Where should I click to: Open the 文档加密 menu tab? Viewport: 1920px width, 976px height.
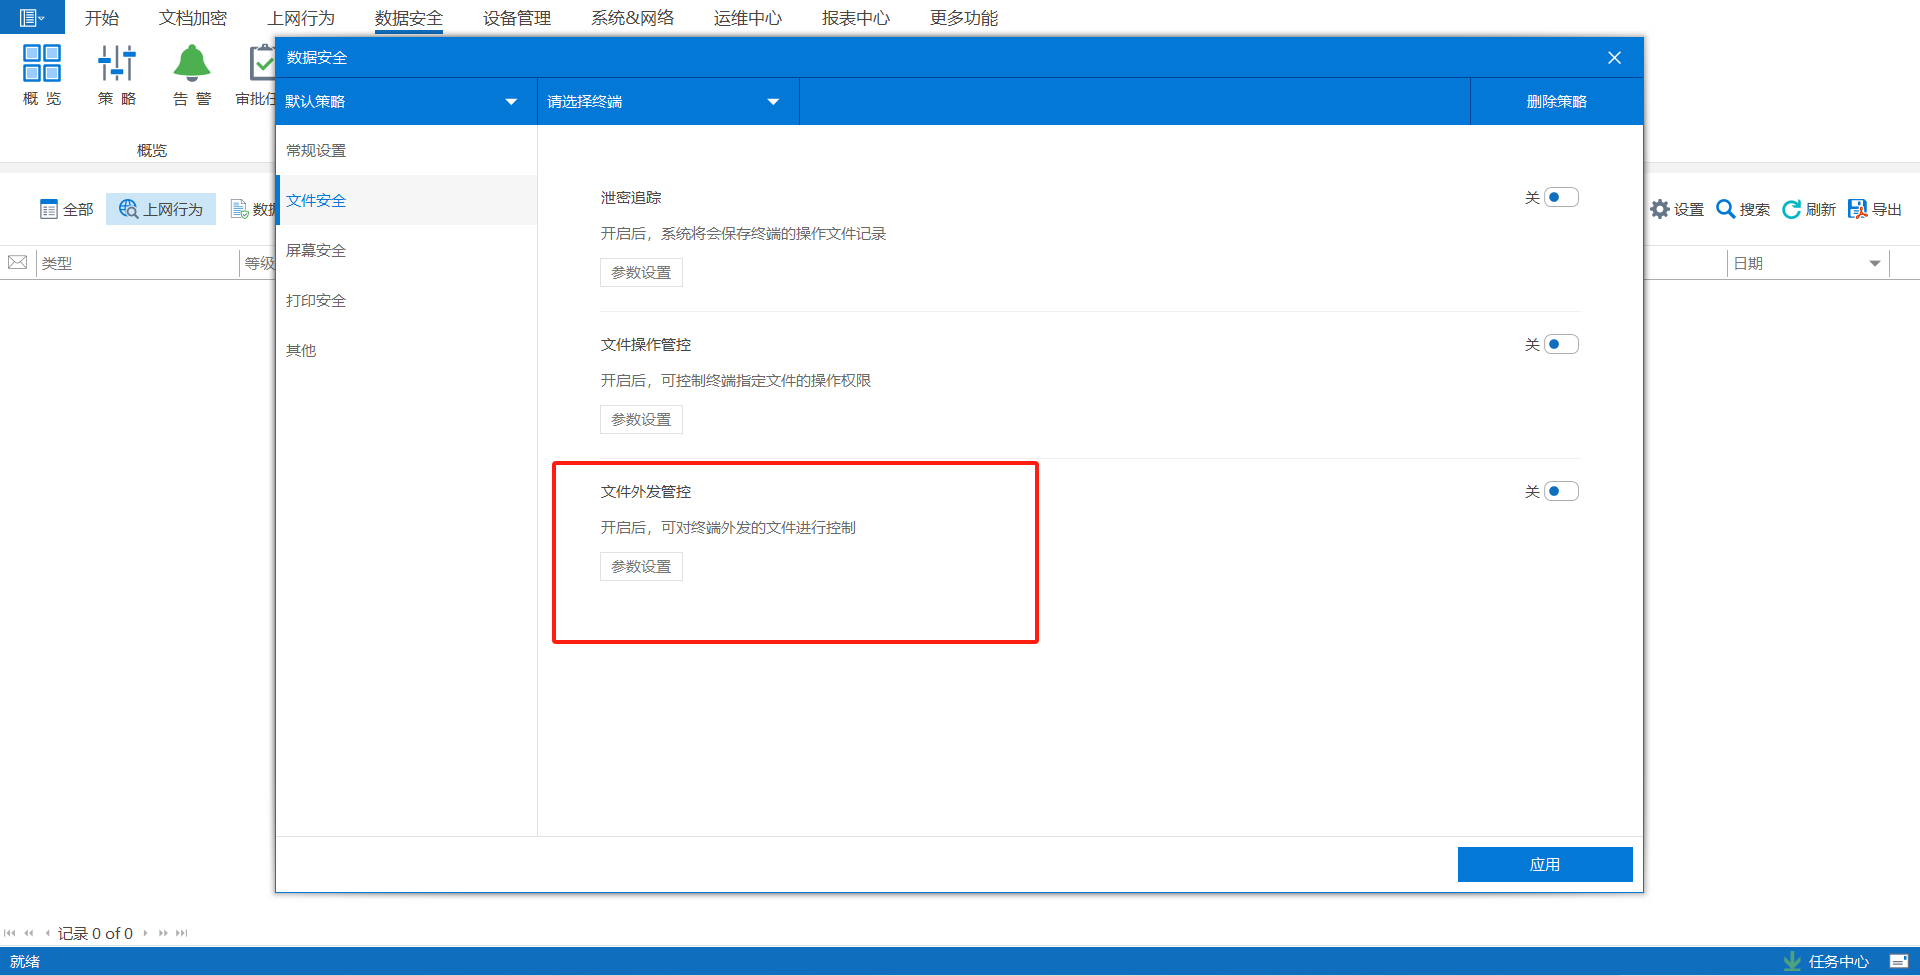point(193,18)
